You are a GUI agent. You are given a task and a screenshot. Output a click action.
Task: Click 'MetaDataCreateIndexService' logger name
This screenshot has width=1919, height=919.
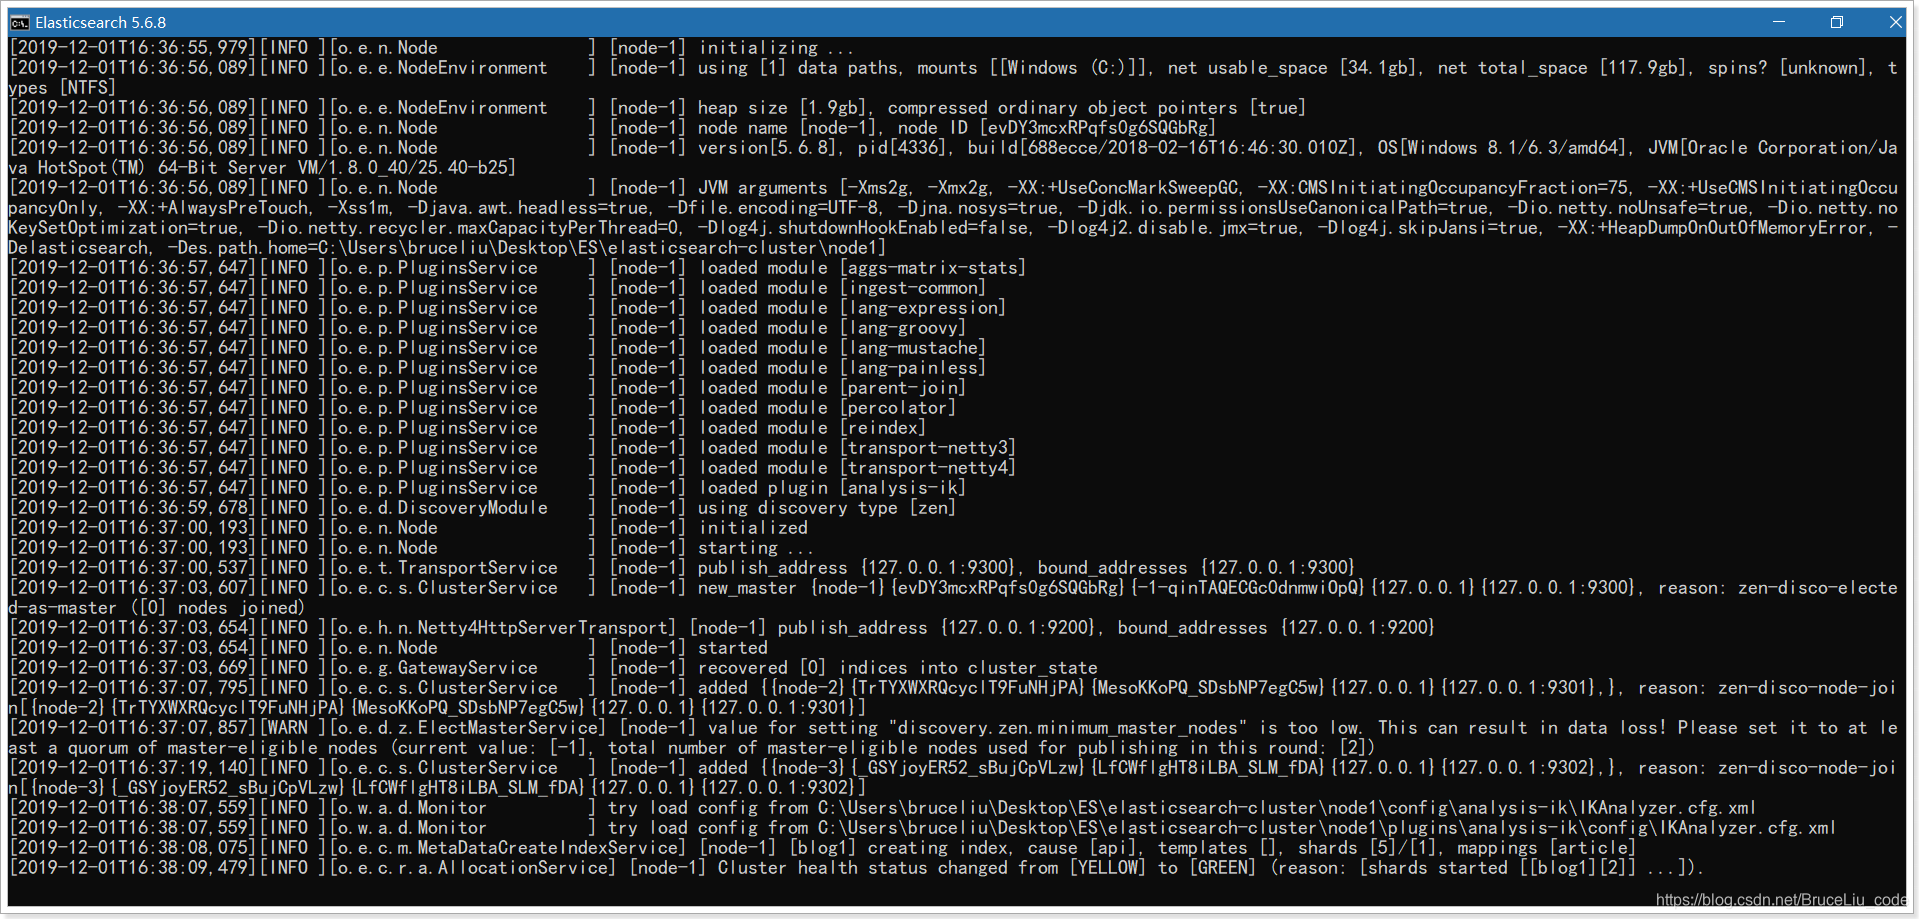[x=547, y=848]
